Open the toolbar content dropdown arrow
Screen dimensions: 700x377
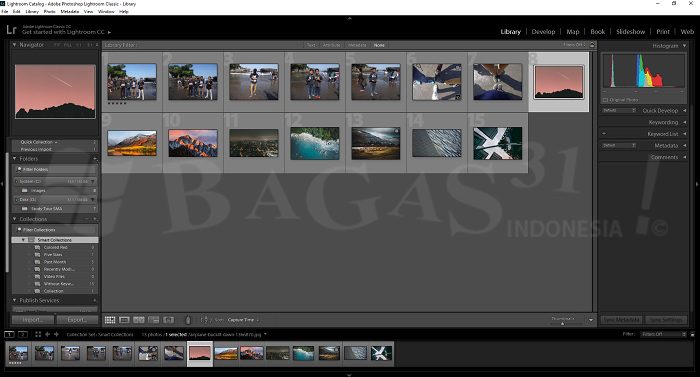pyautogui.click(x=591, y=320)
